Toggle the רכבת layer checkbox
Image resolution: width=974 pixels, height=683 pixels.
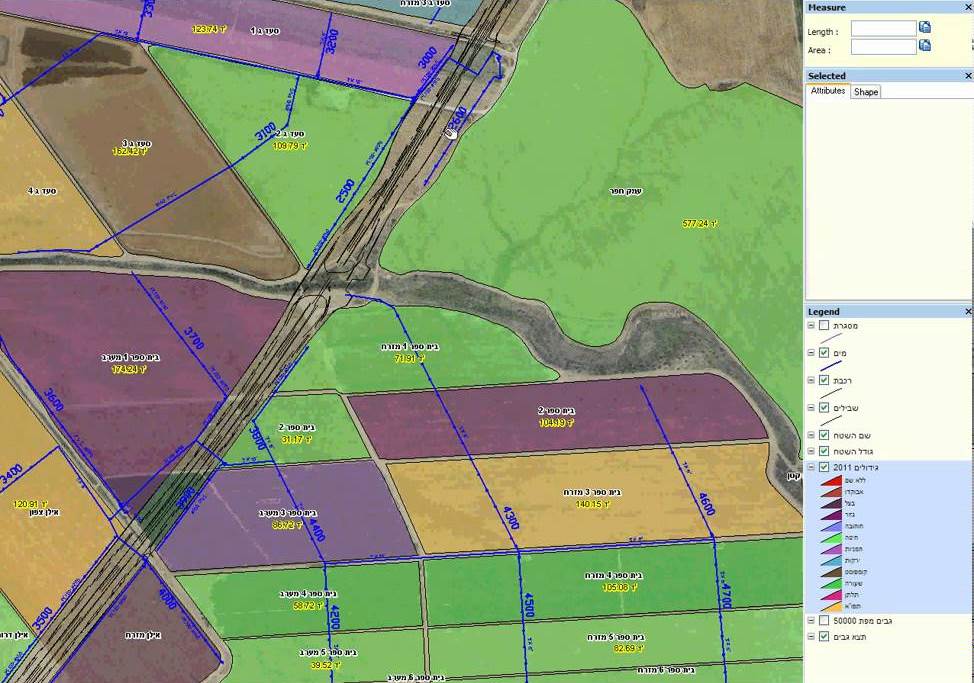click(x=824, y=380)
